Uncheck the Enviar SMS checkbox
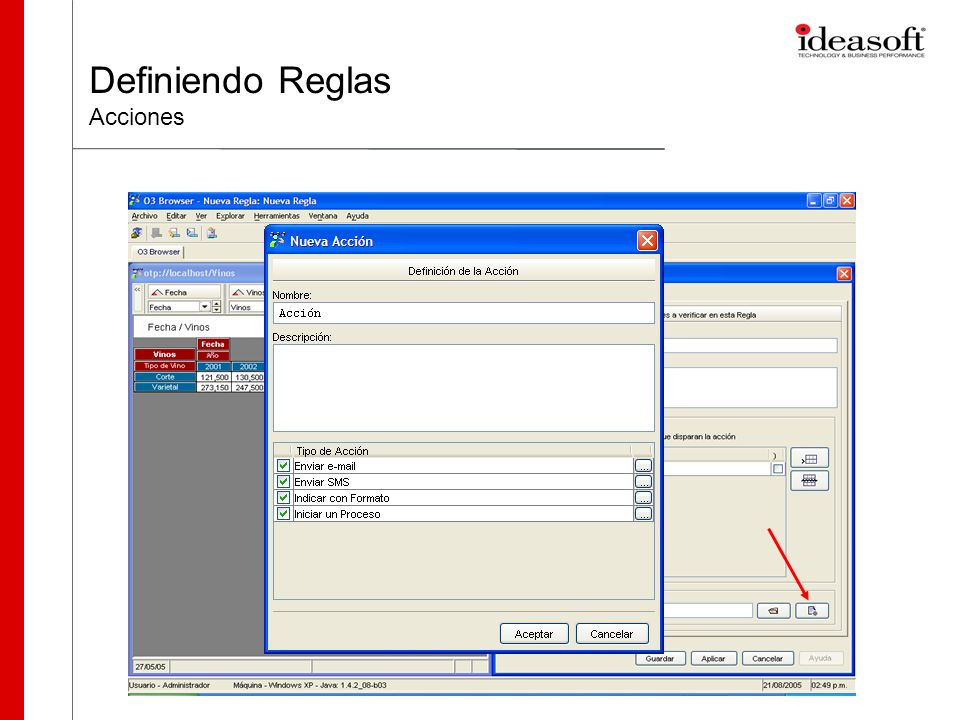This screenshot has height=720, width=960. pyautogui.click(x=283, y=482)
